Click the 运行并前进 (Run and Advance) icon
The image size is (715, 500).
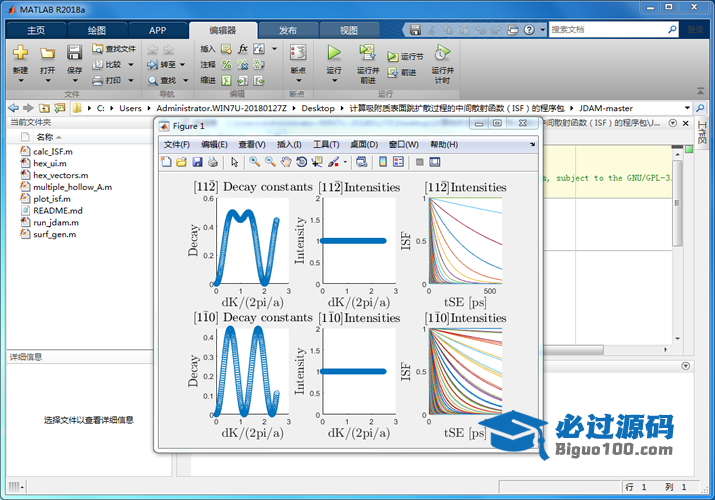pos(368,53)
